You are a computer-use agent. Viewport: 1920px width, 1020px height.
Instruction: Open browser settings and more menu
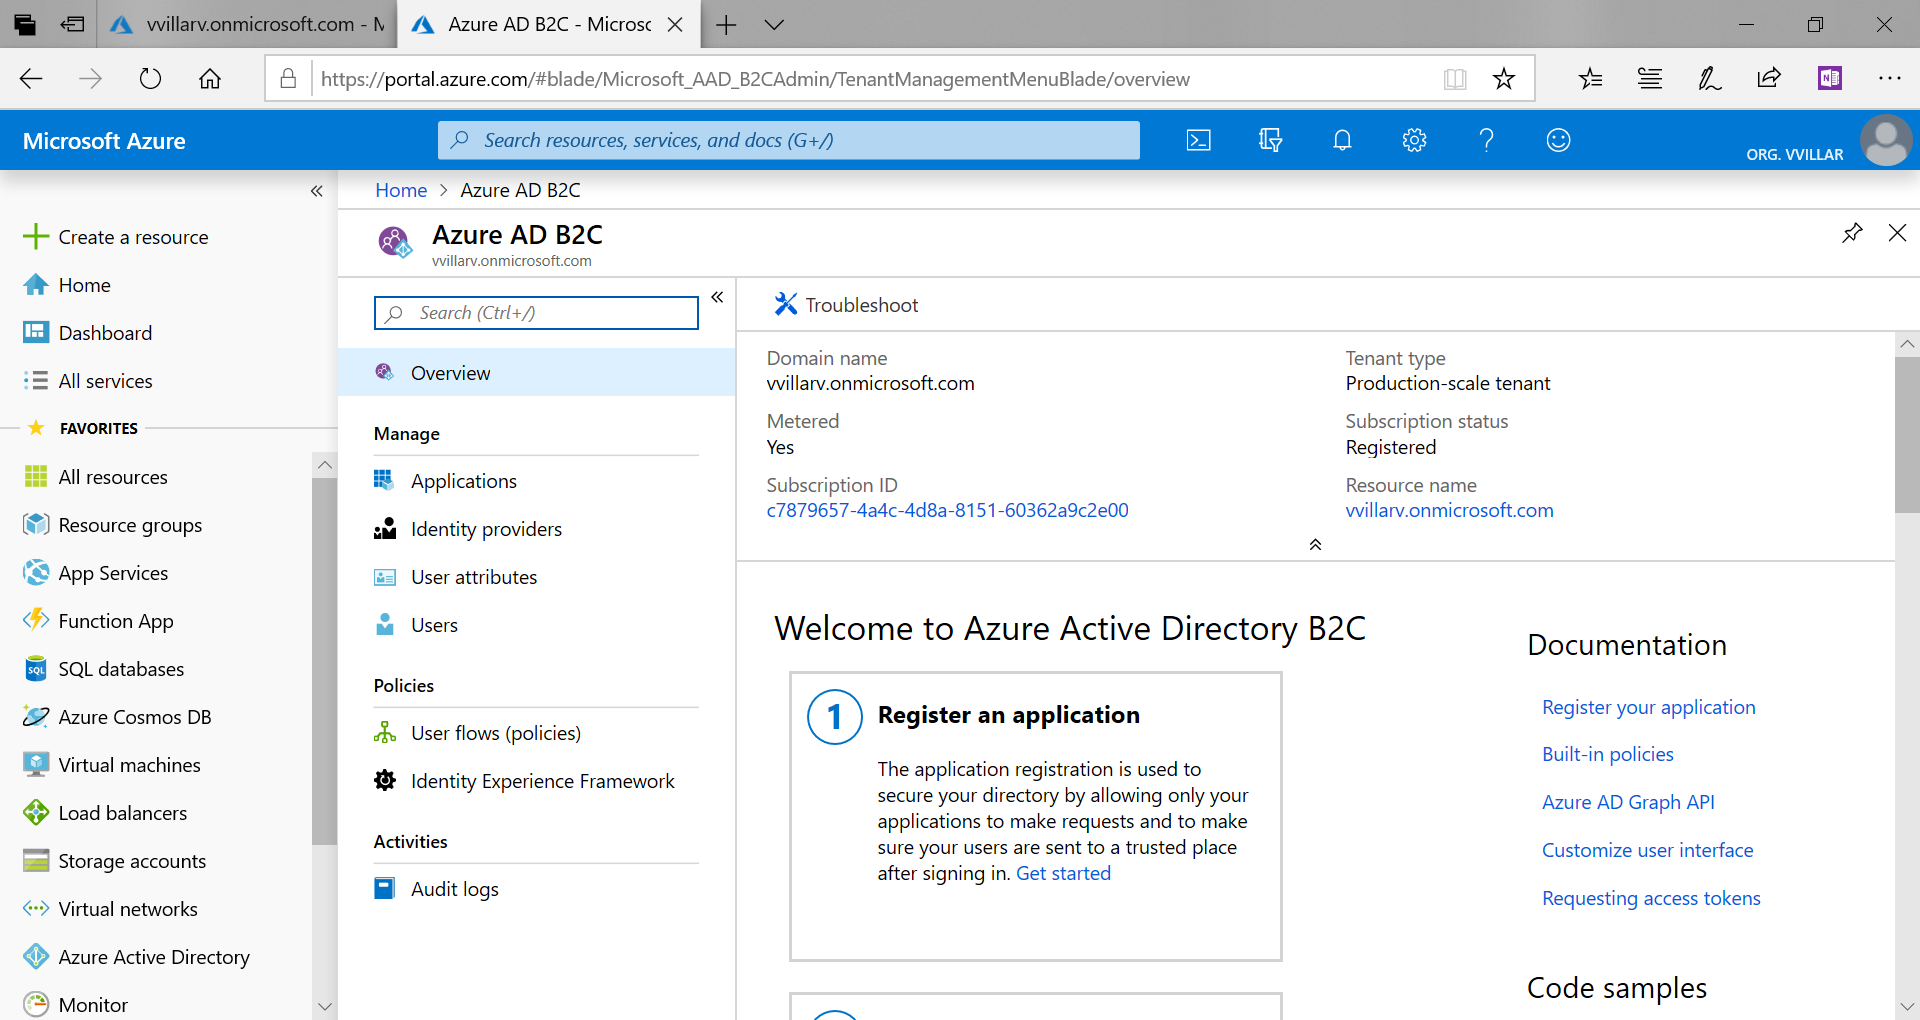(x=1889, y=78)
